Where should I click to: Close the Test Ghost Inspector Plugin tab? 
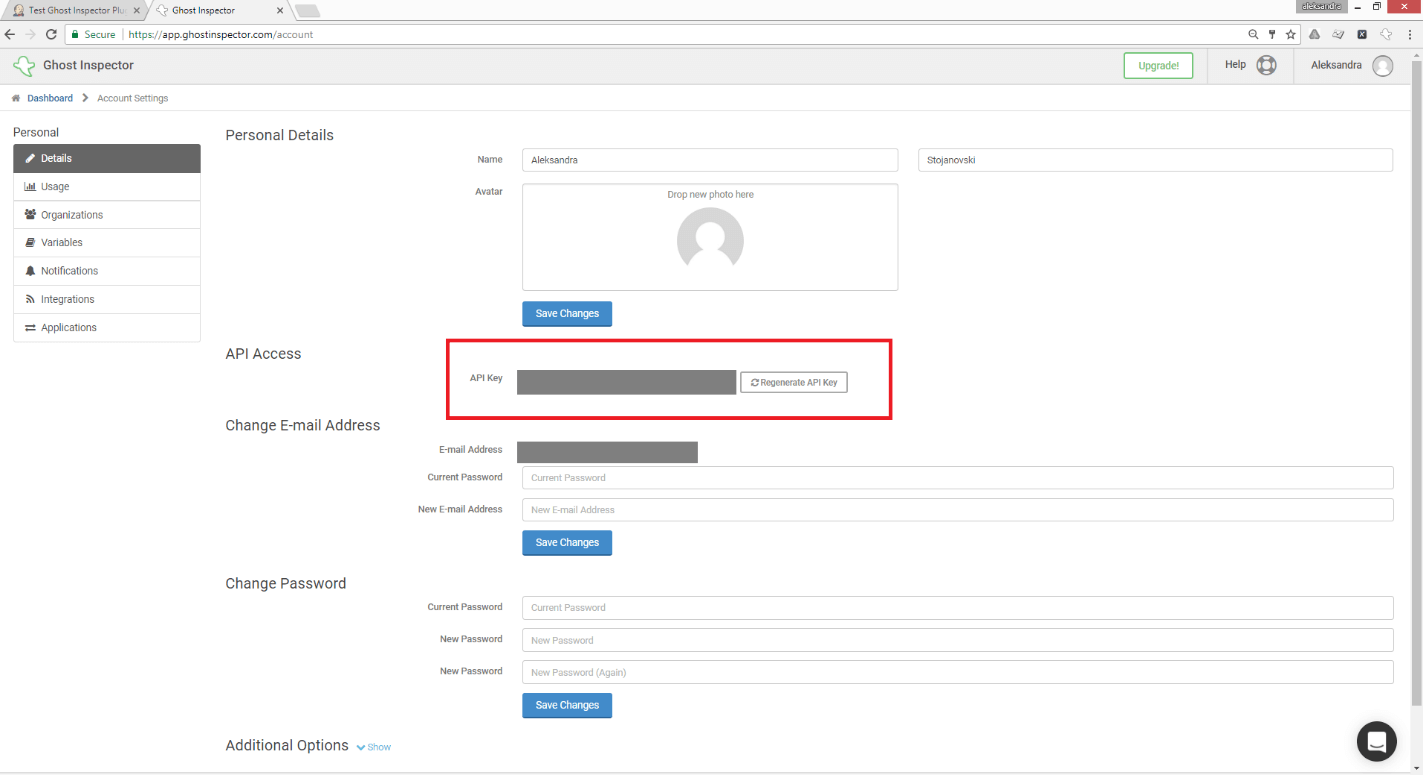[x=136, y=11]
